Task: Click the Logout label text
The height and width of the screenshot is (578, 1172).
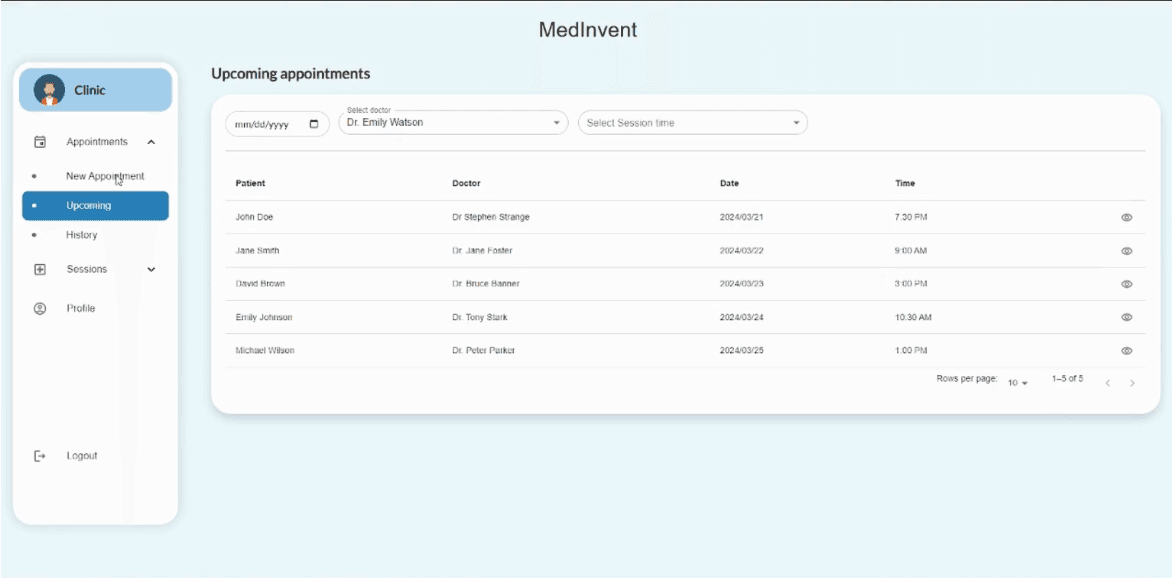Action: click(x=80, y=455)
